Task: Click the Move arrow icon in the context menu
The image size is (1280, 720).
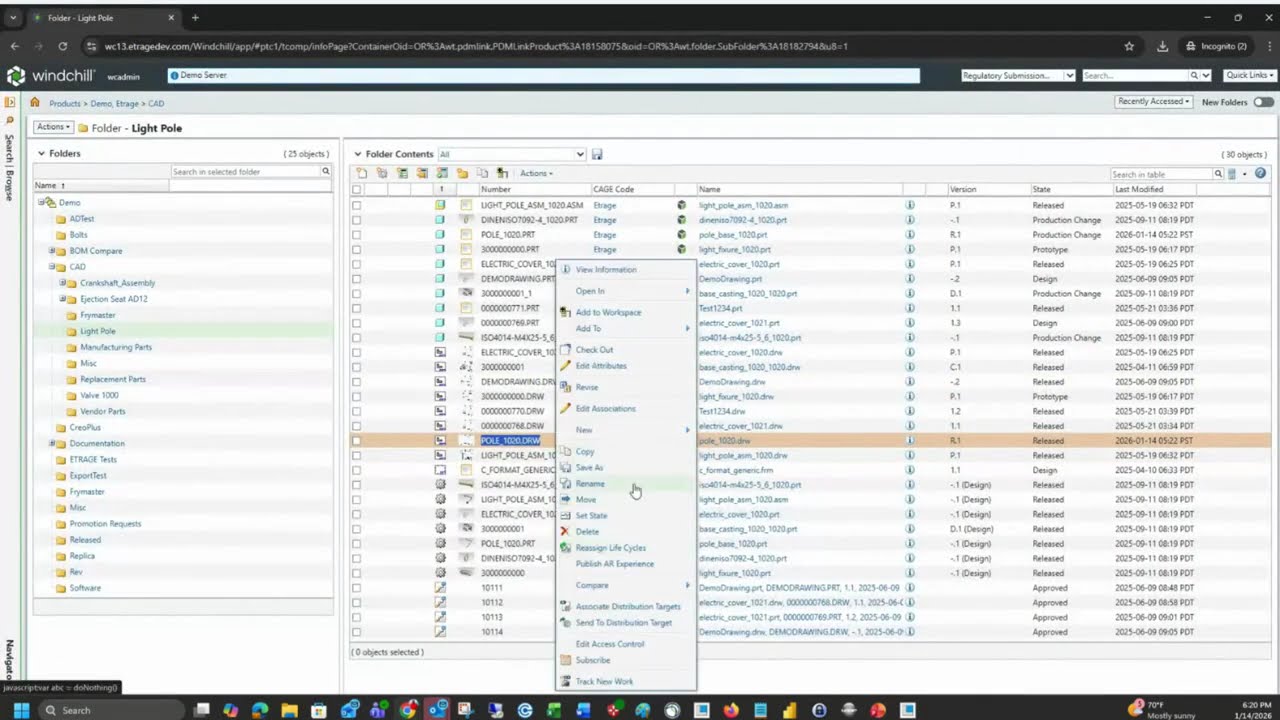Action: (x=565, y=499)
